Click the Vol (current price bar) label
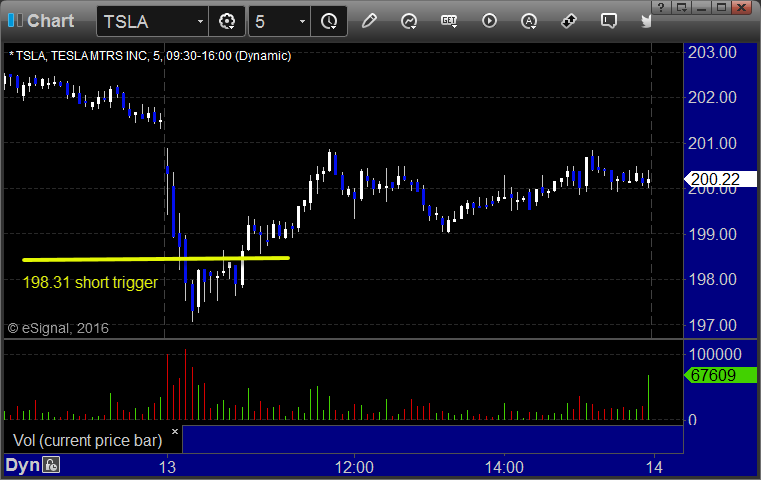The image size is (761, 480). pos(87,440)
